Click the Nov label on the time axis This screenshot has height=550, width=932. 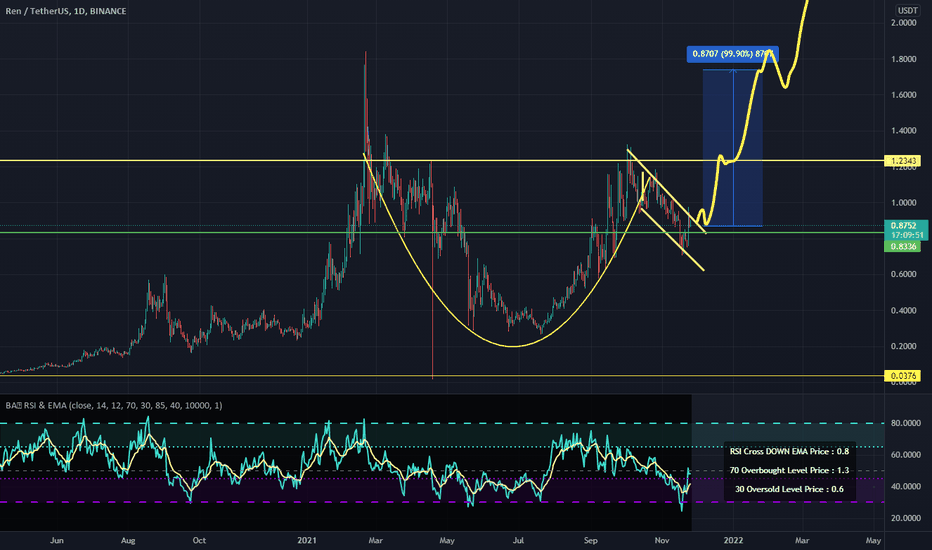(662, 540)
